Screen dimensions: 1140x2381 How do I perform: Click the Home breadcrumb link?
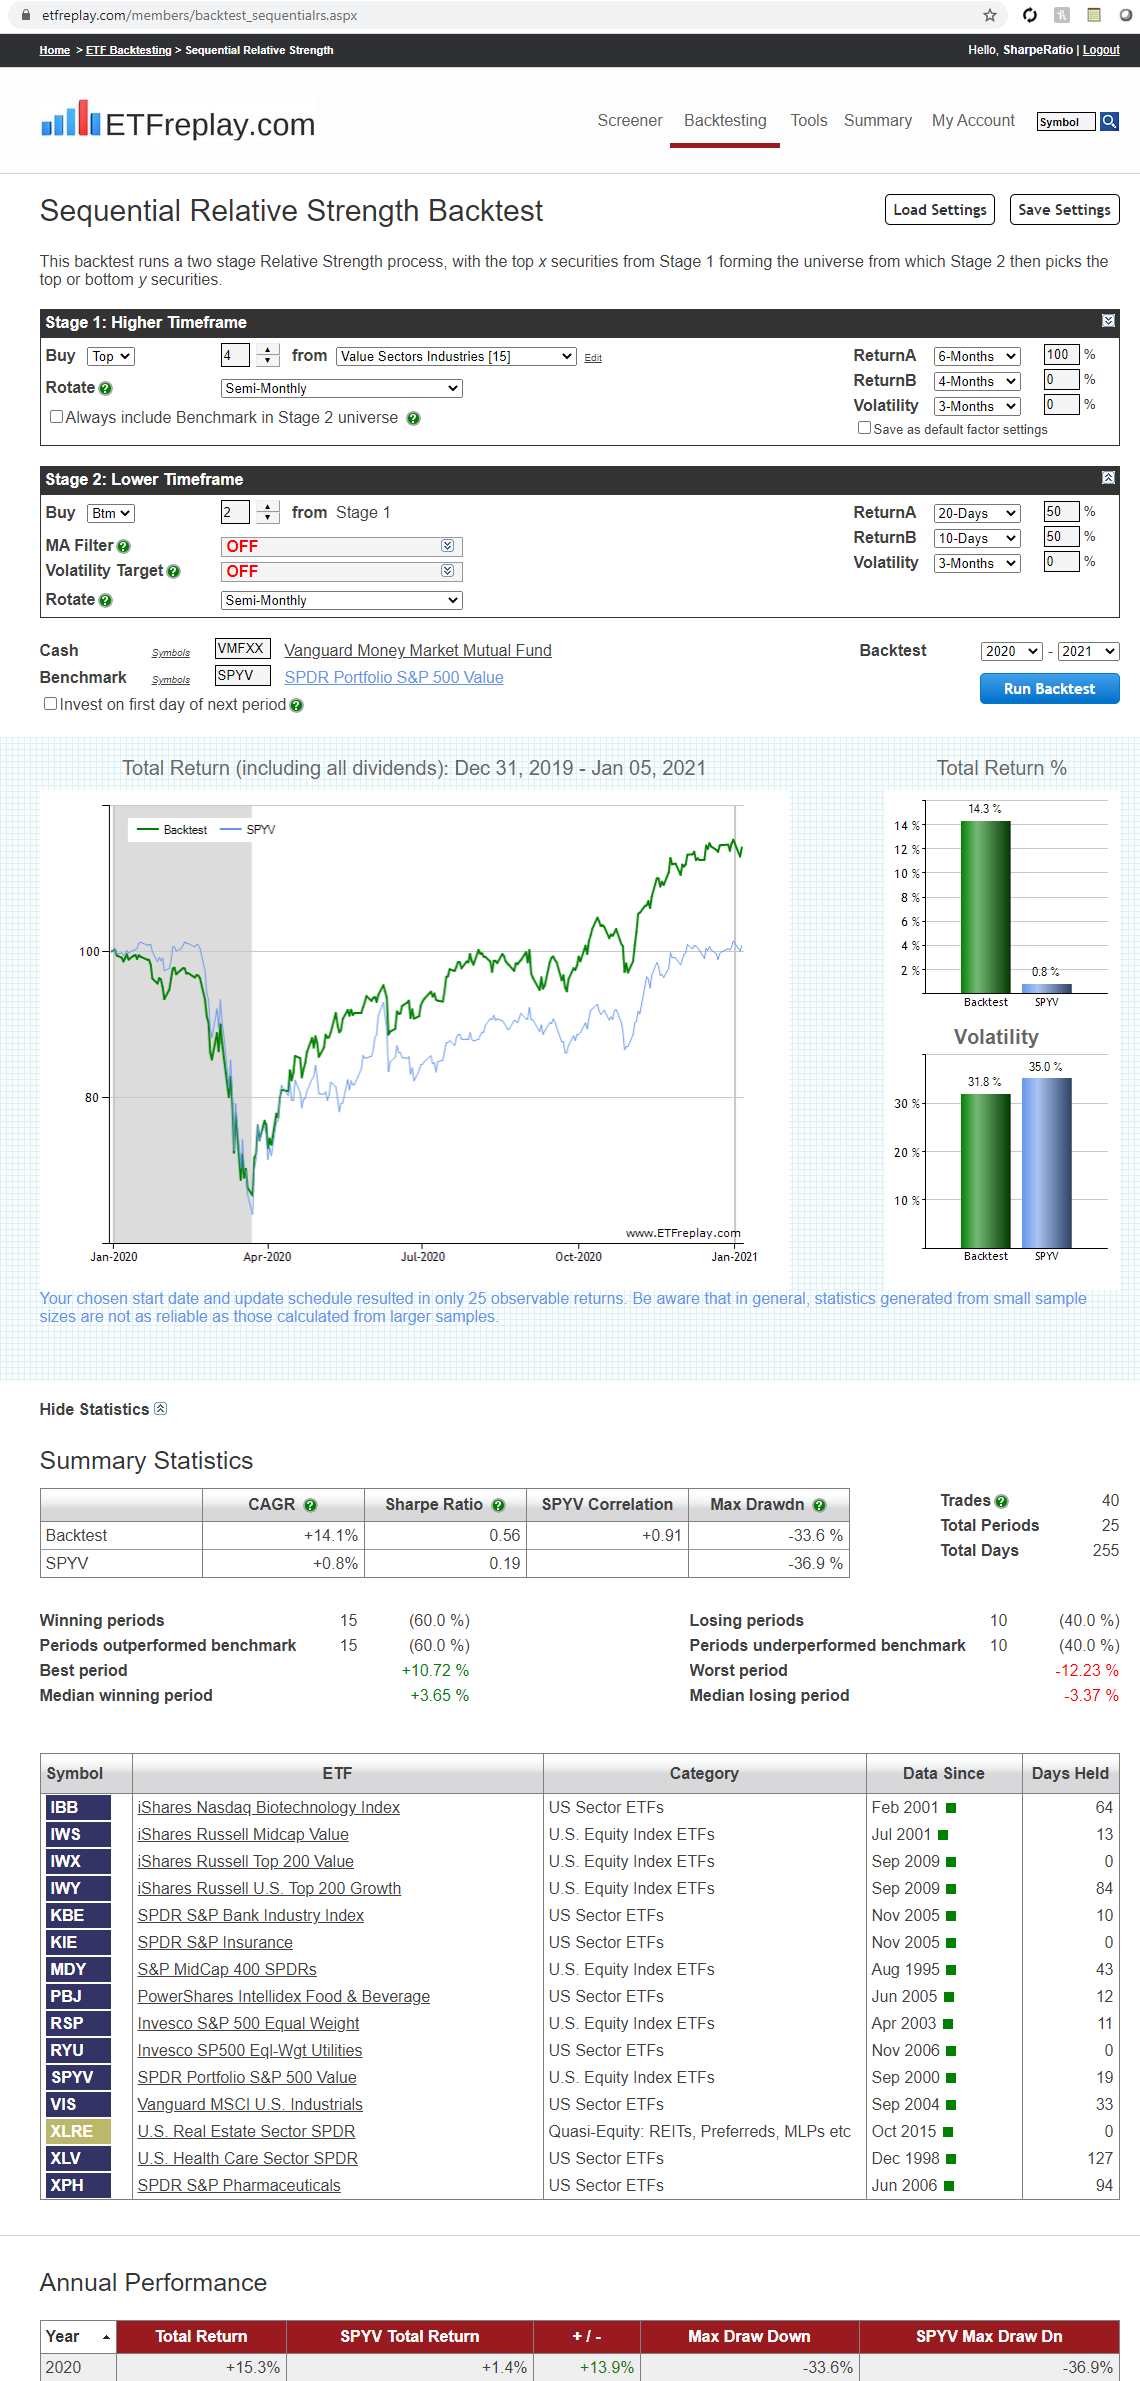(55, 50)
